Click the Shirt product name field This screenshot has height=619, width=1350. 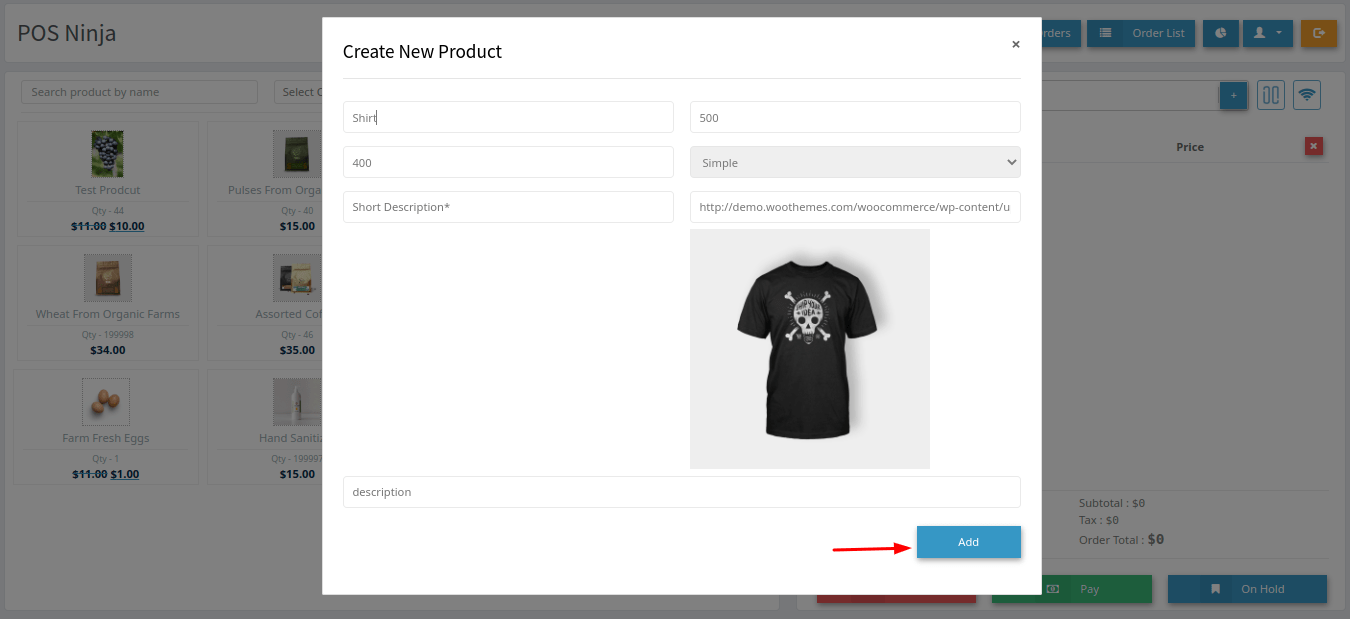click(508, 117)
